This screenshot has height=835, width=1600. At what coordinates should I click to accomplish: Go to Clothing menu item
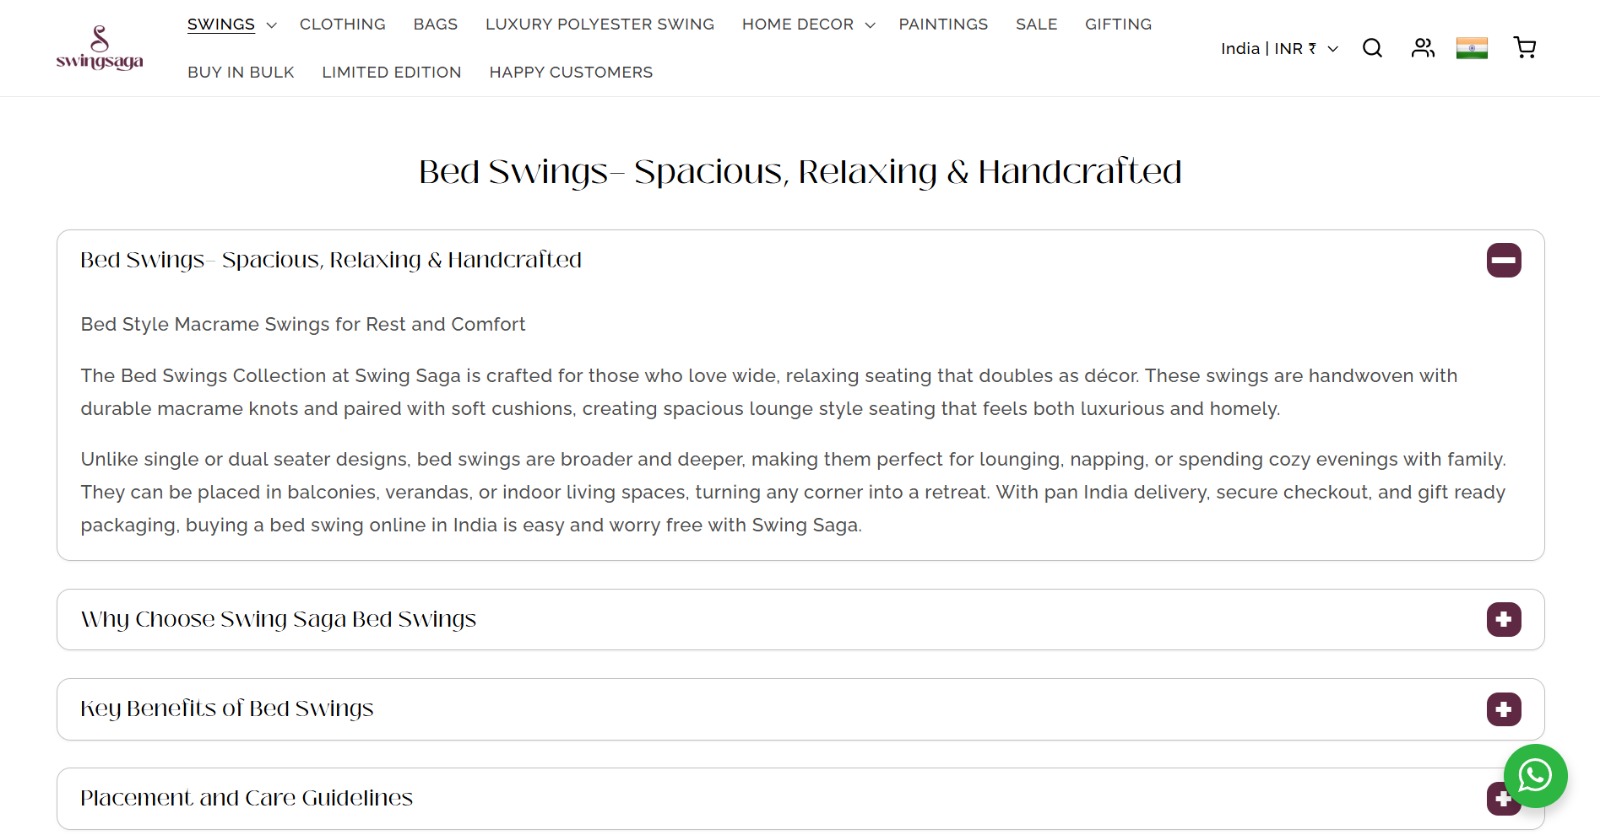click(342, 24)
